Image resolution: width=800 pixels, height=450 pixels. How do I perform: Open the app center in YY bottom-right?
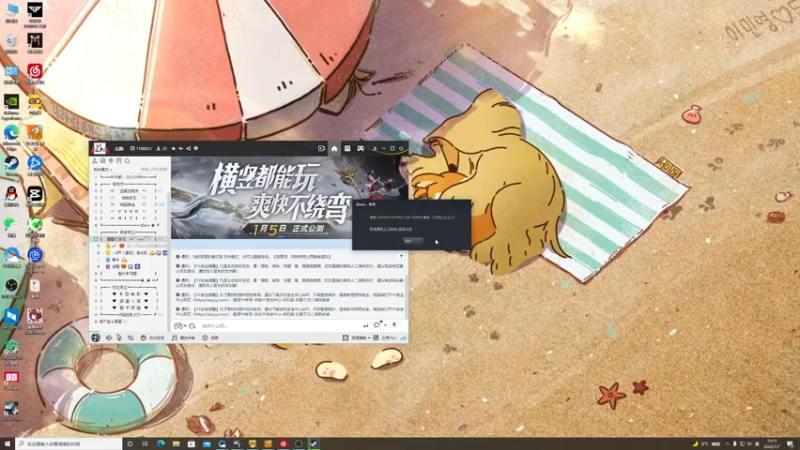(385, 338)
